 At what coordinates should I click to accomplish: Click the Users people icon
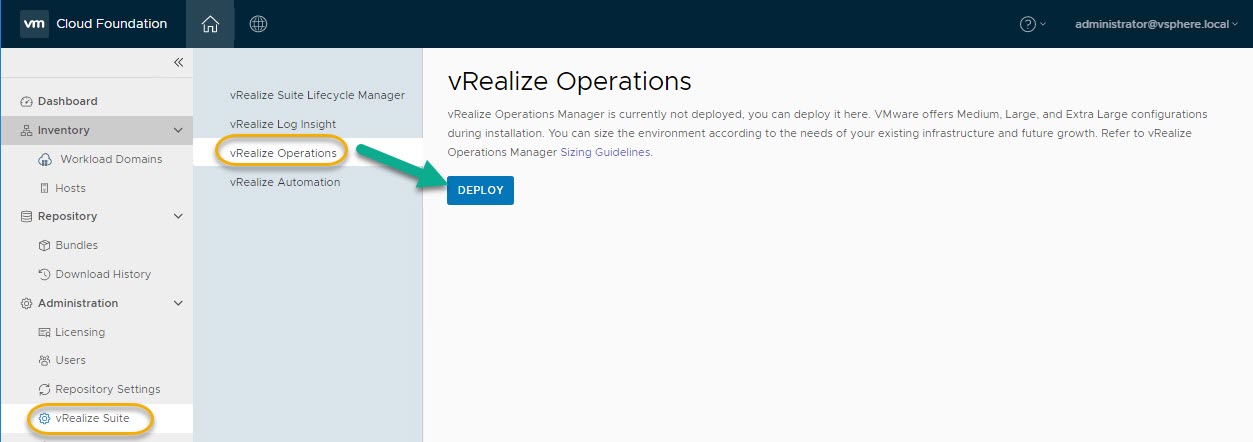coord(44,360)
